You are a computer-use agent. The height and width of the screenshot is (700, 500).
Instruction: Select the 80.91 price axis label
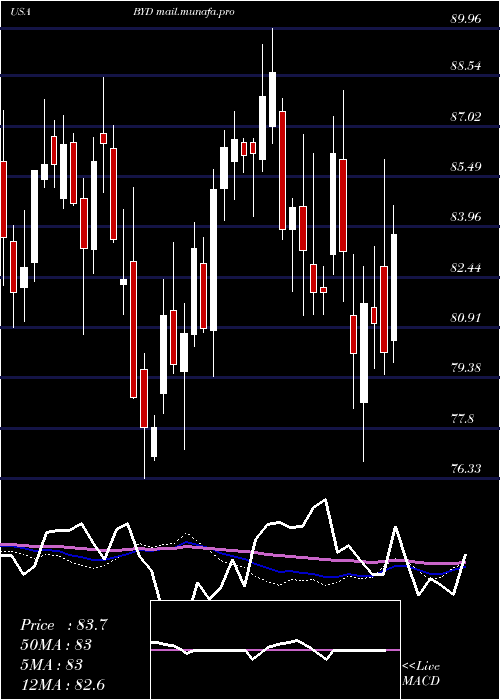(466, 318)
